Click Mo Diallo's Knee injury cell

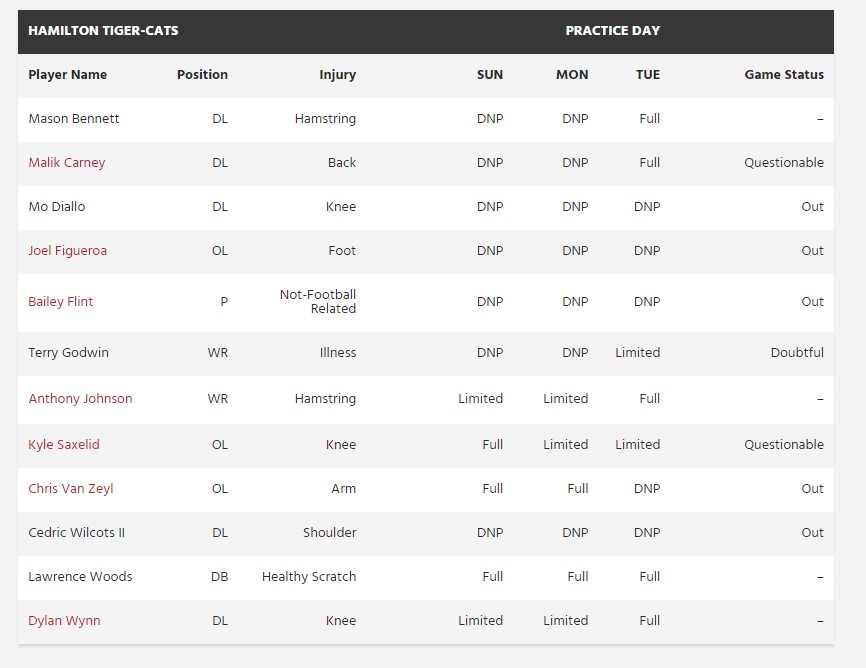[341, 207]
